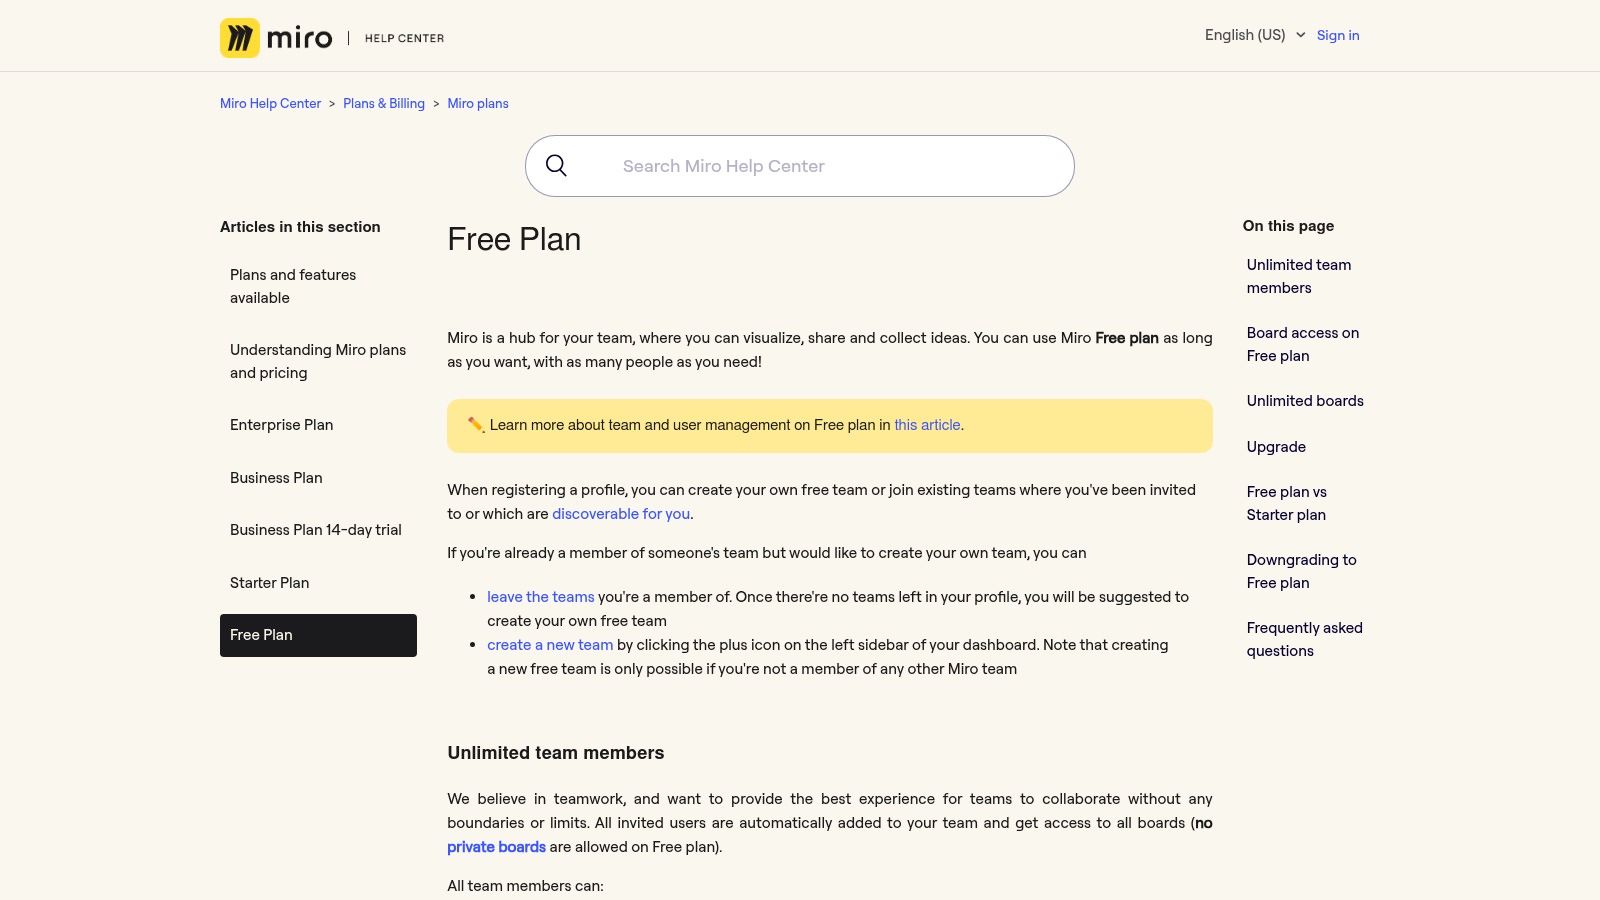Open the Miro Help Center breadcrumb
1600x900 pixels.
270,103
